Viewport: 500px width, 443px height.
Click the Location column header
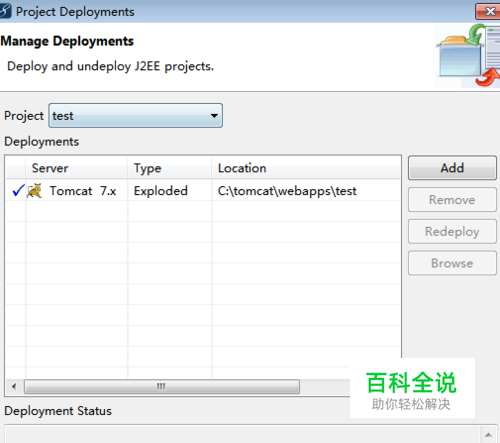click(306, 168)
